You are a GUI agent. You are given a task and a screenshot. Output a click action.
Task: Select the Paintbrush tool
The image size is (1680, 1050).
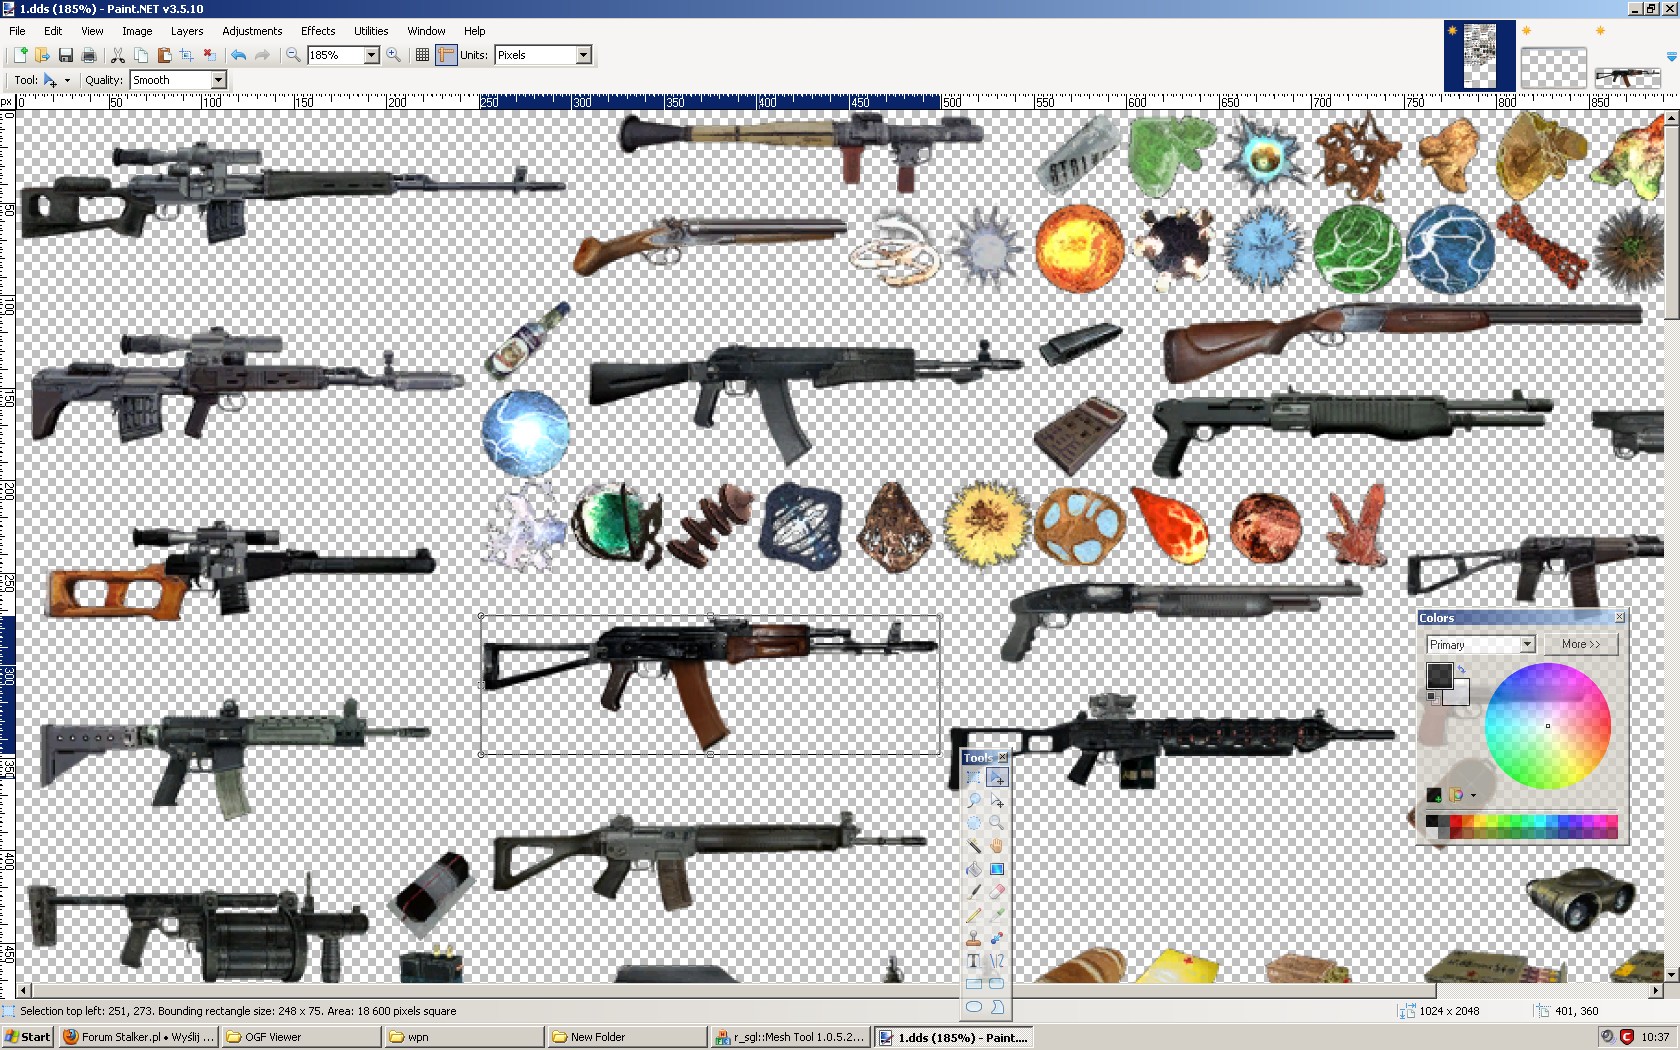974,893
